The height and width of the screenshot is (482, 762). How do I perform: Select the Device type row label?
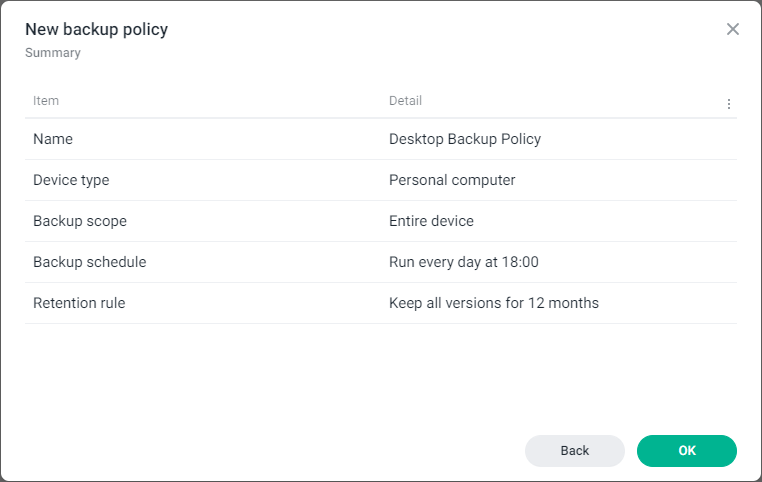(x=71, y=180)
